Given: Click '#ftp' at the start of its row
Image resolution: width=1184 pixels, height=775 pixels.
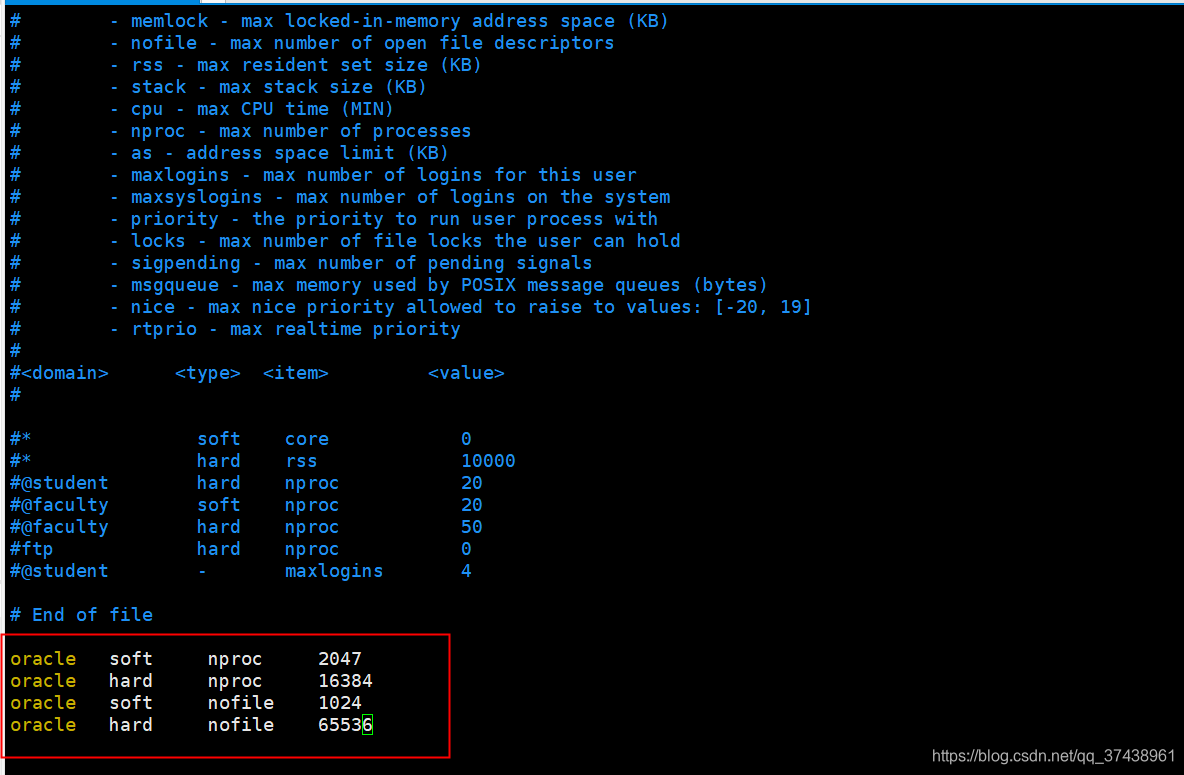Looking at the screenshot, I should [32, 548].
